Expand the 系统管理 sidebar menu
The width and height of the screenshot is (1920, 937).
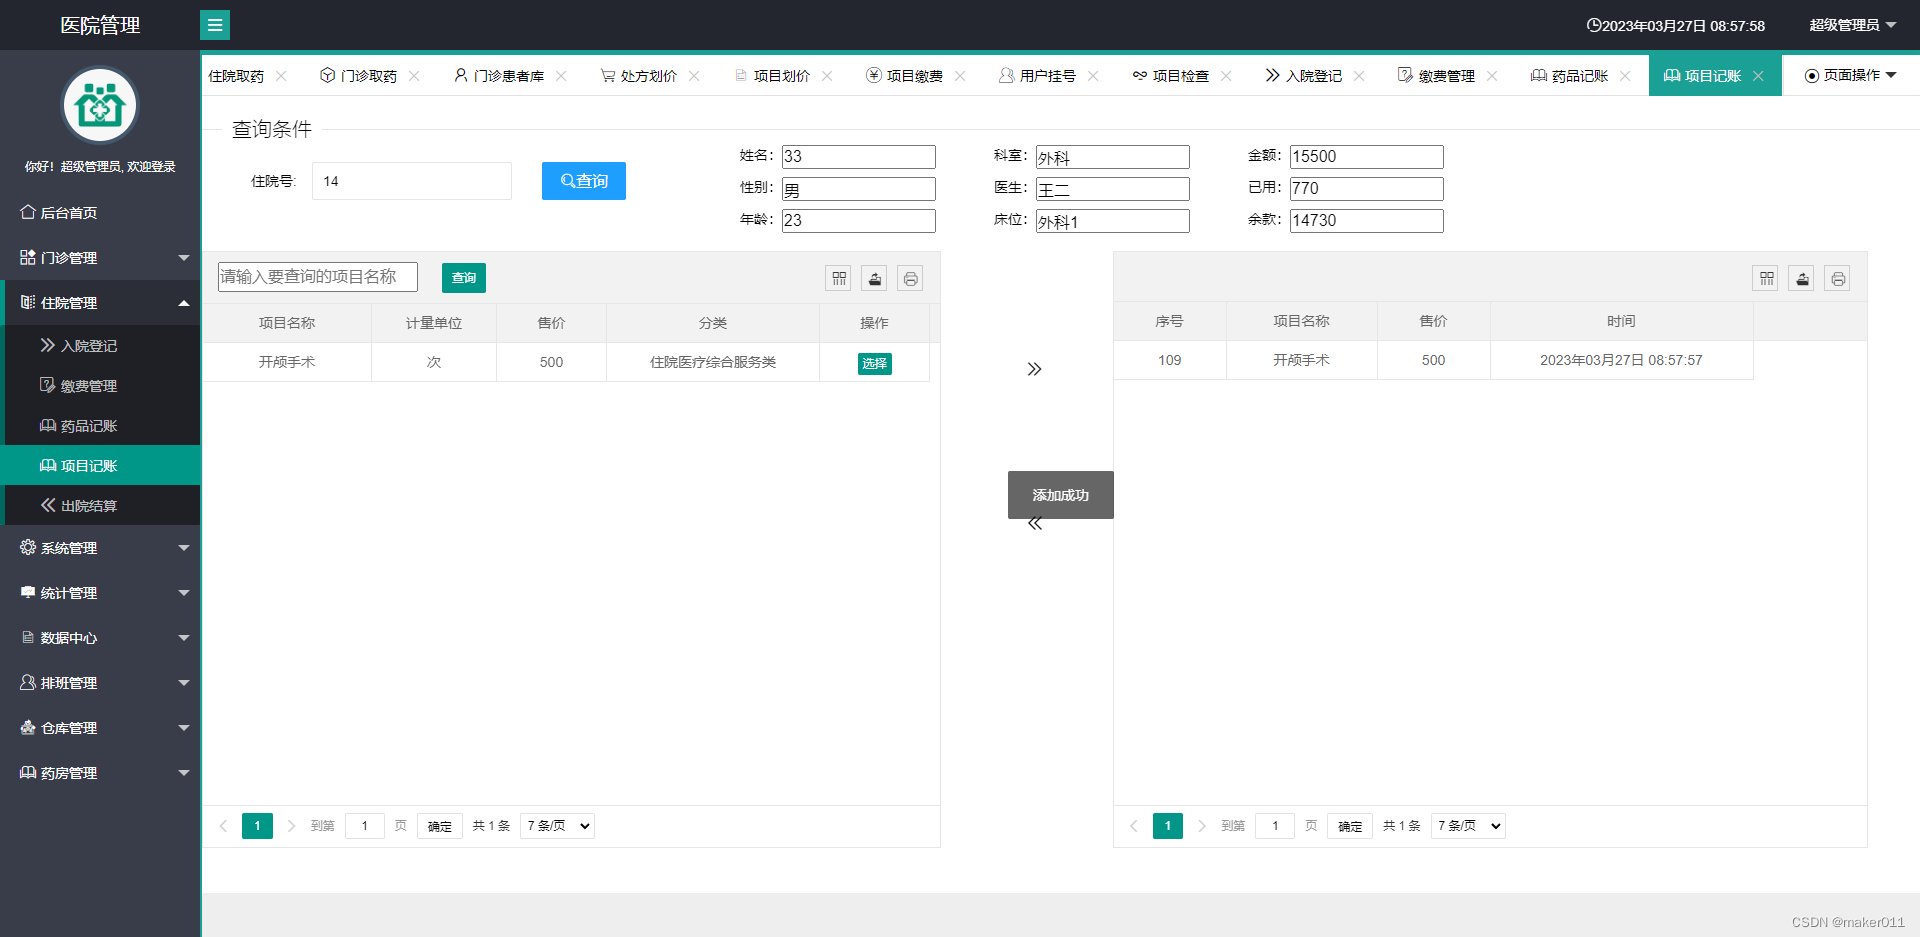tap(100, 548)
